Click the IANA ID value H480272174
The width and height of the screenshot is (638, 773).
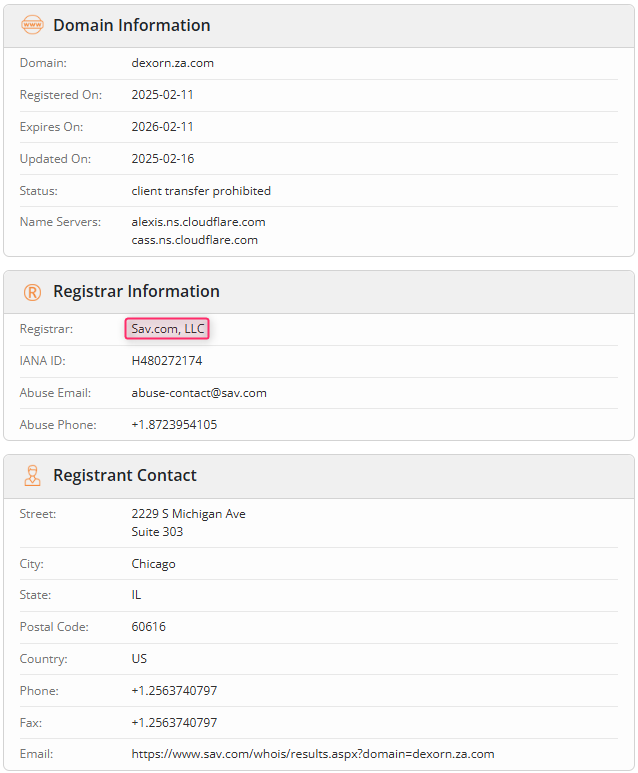tap(167, 361)
